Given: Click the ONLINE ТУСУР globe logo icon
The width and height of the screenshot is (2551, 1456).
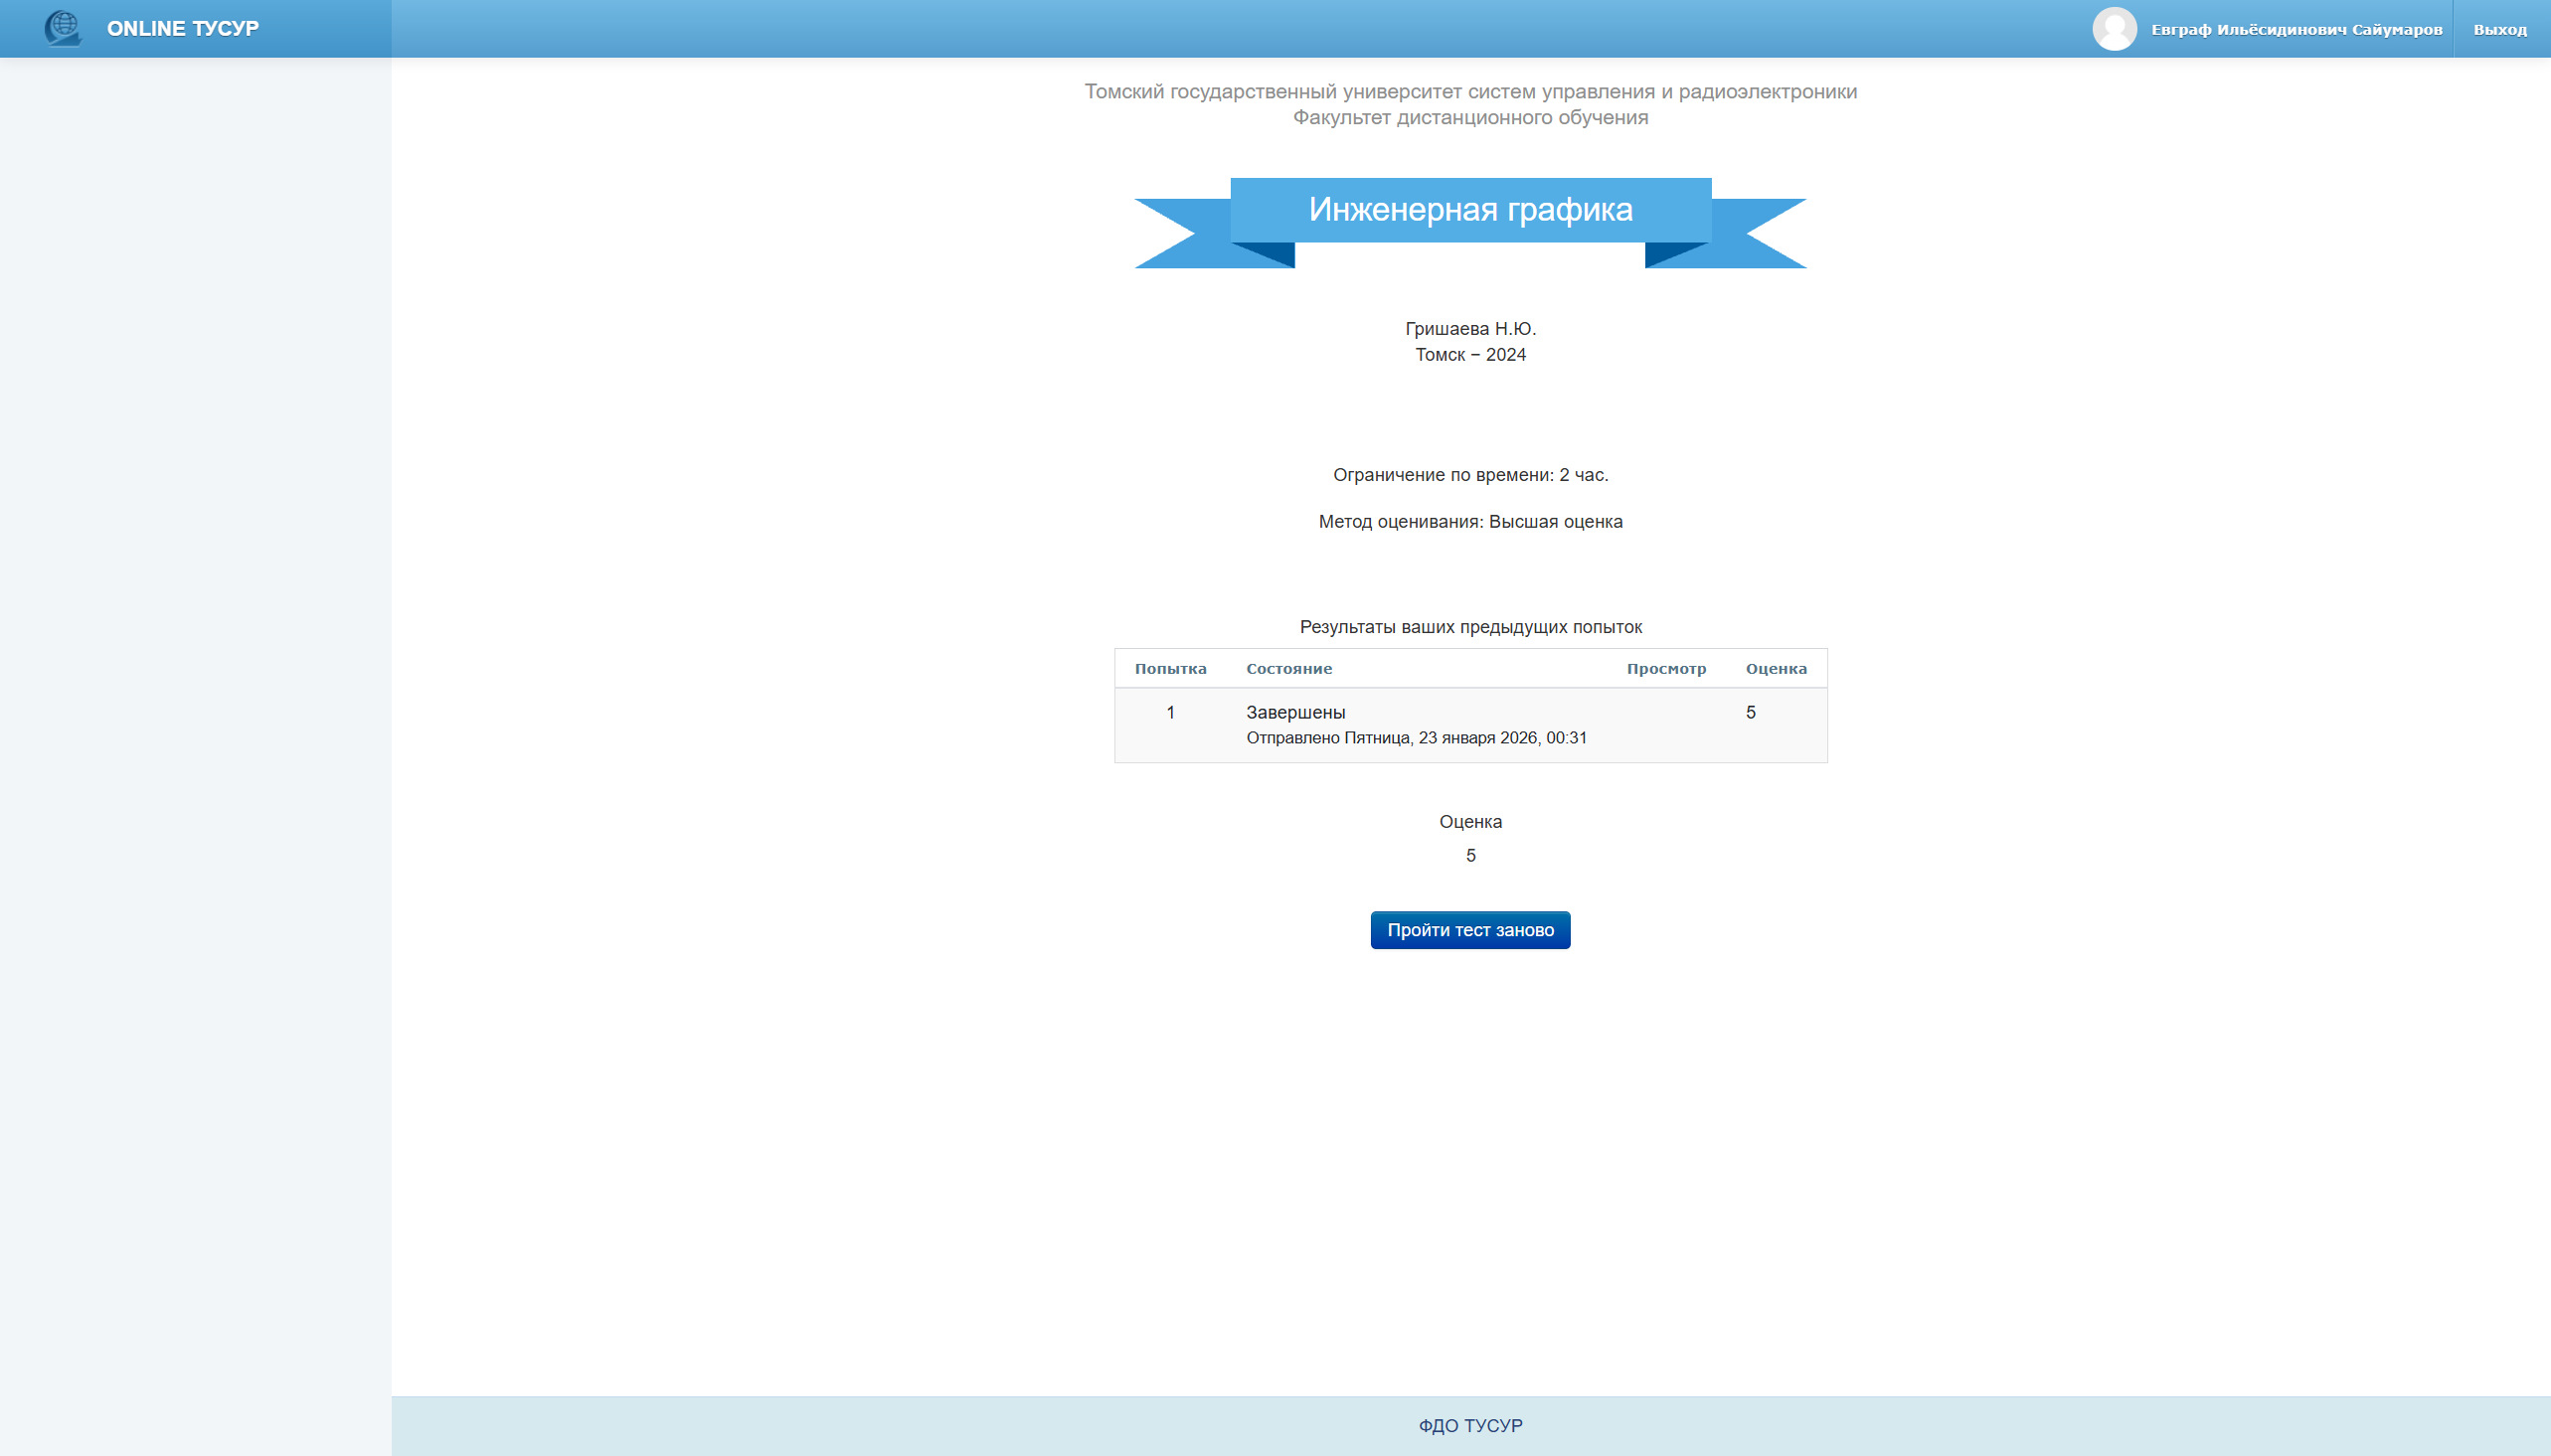Looking at the screenshot, I should coord(63,28).
